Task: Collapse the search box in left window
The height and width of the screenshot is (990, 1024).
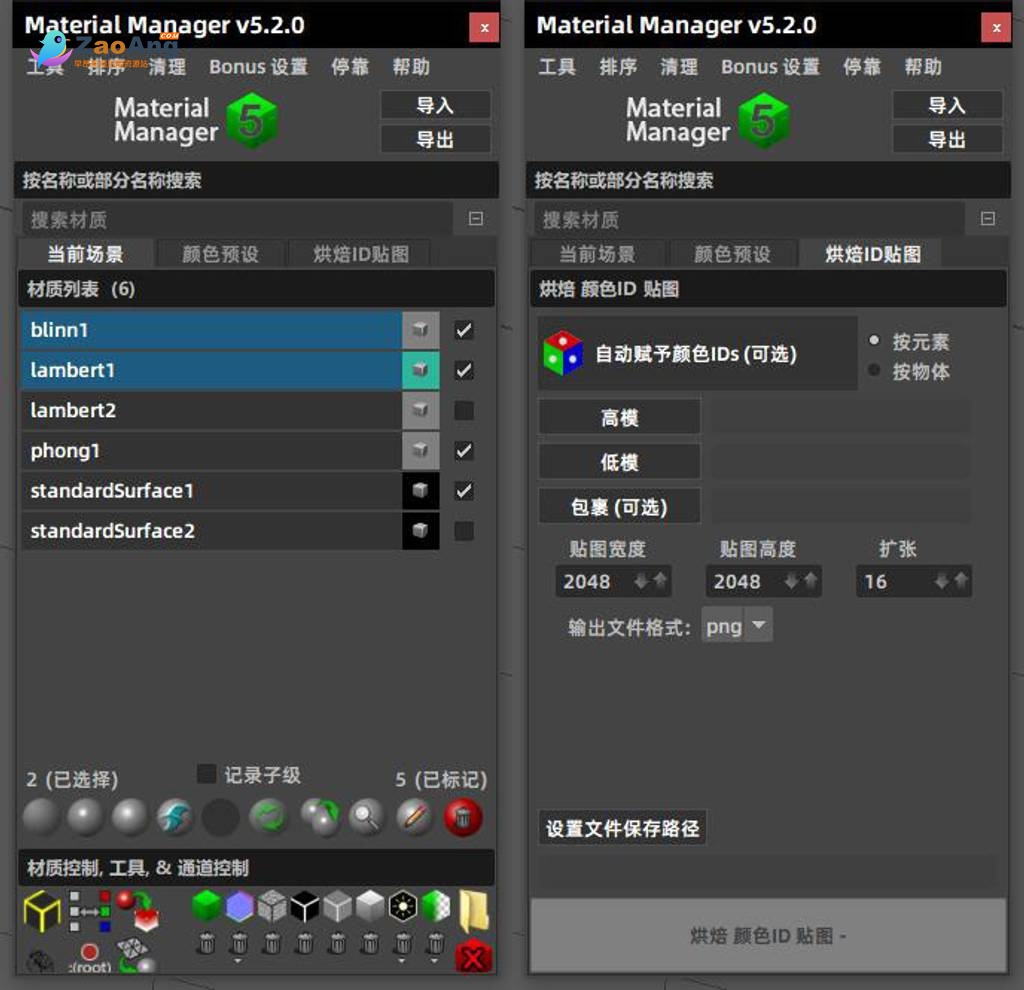Action: tap(476, 219)
